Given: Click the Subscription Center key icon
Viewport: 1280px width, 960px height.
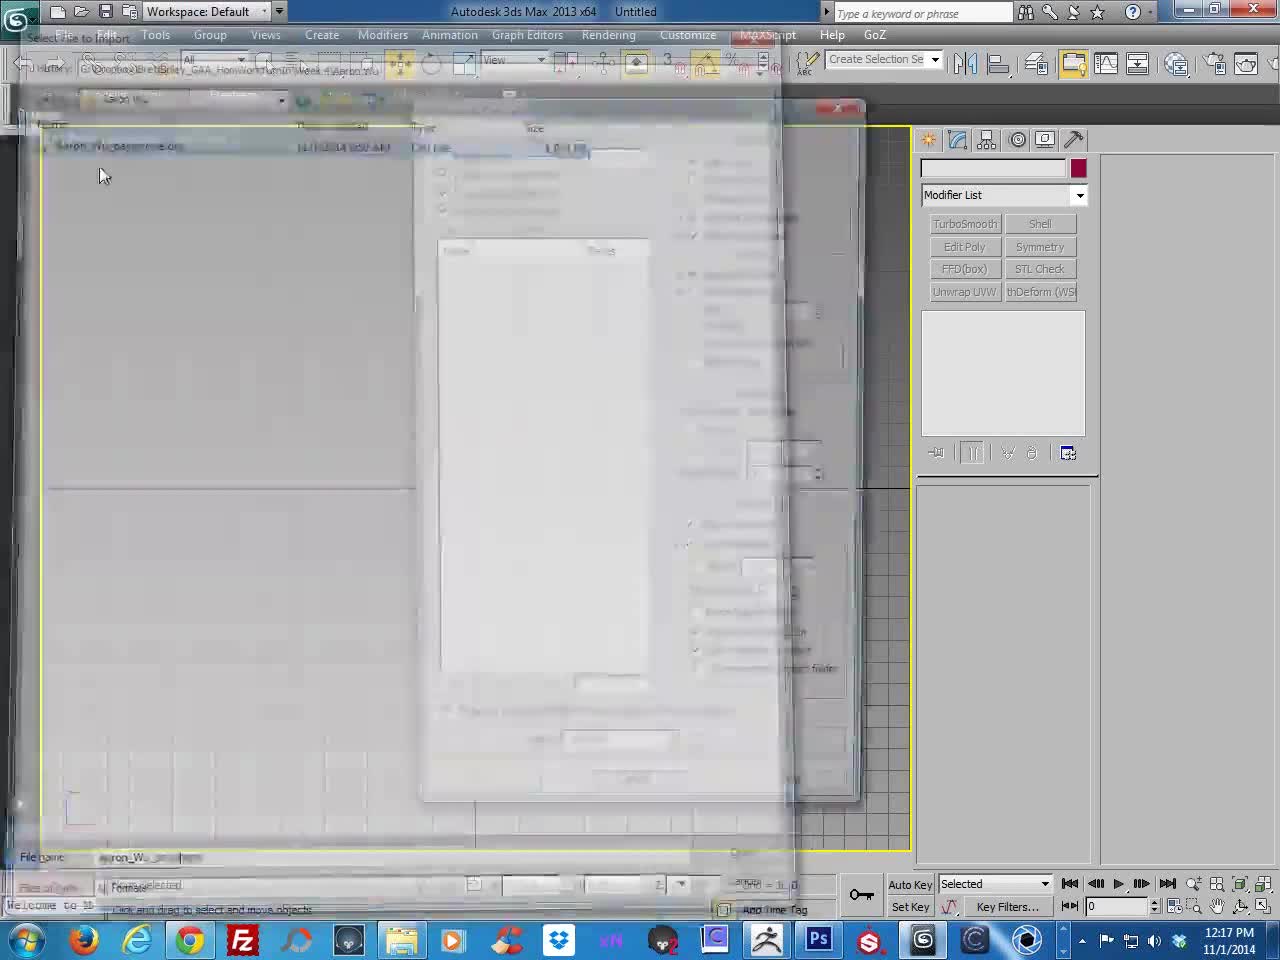Looking at the screenshot, I should click(x=1050, y=12).
